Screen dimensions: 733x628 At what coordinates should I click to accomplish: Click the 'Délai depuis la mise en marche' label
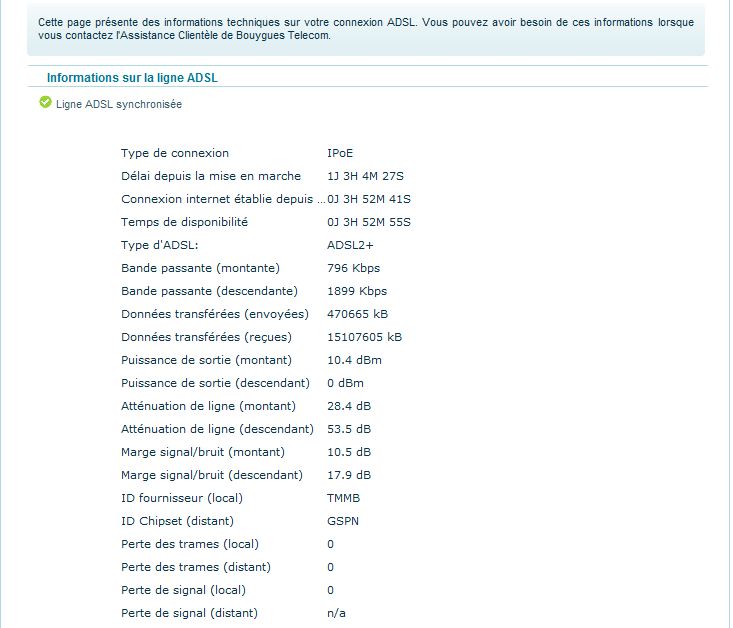click(211, 176)
